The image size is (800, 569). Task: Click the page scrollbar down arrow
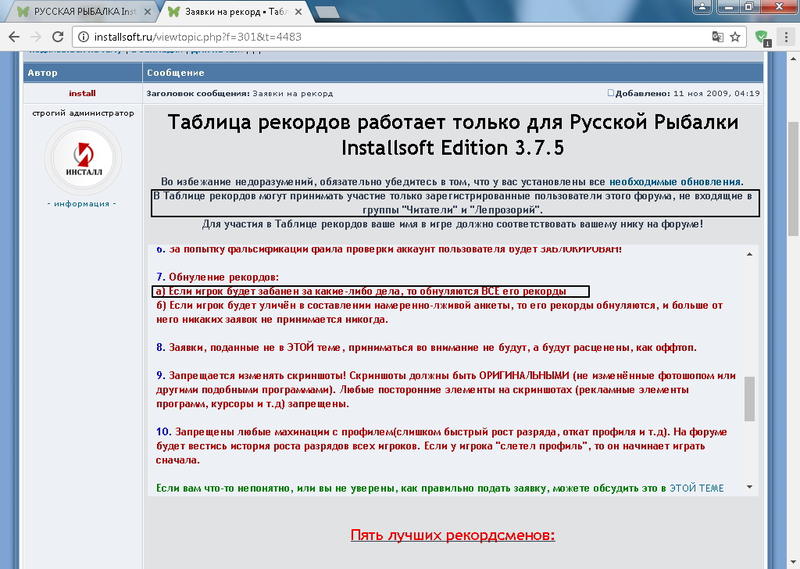point(792,563)
